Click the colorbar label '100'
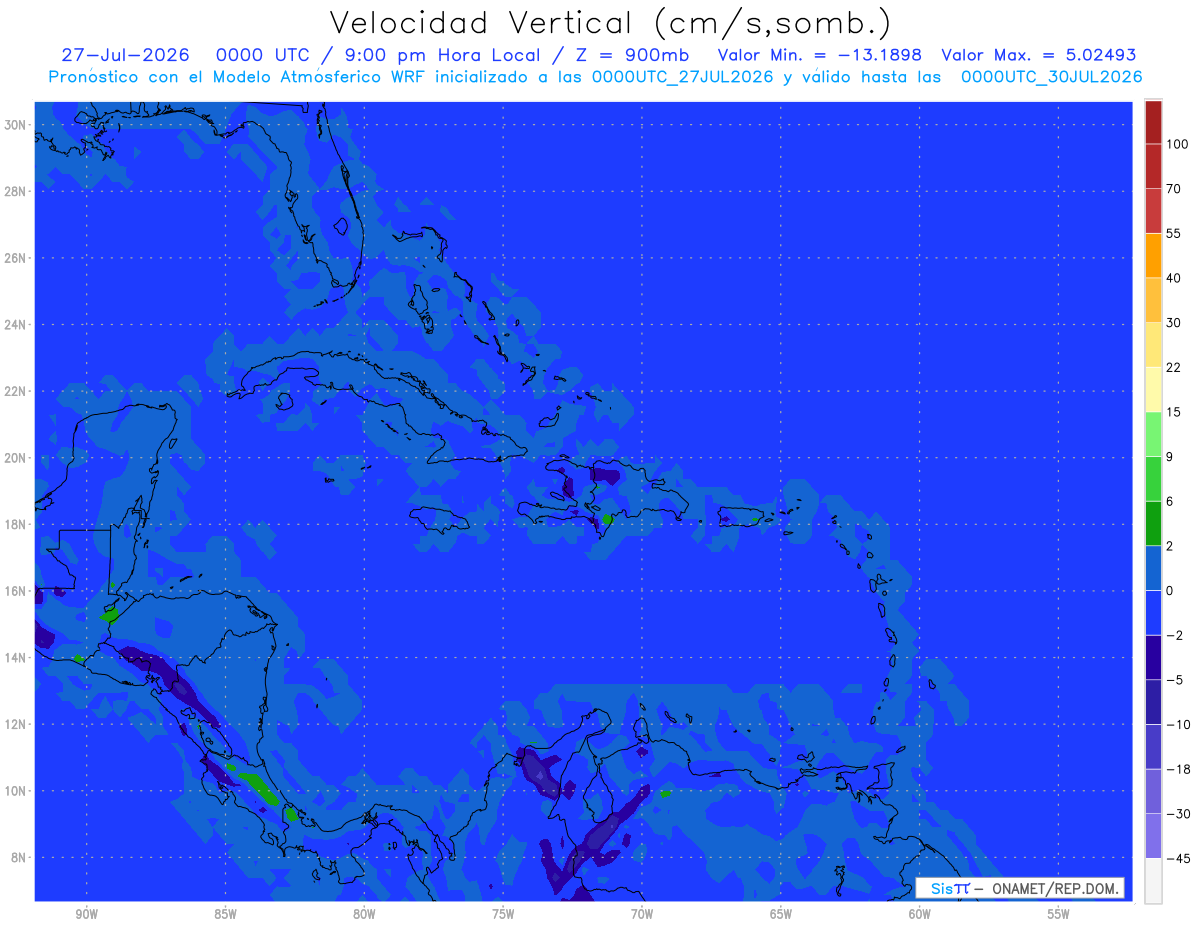Viewport: 1200px width, 927px height. click(1177, 144)
